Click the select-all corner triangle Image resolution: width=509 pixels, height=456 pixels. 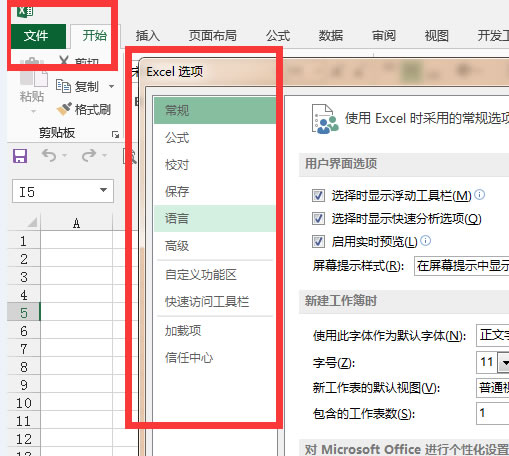tap(32, 222)
